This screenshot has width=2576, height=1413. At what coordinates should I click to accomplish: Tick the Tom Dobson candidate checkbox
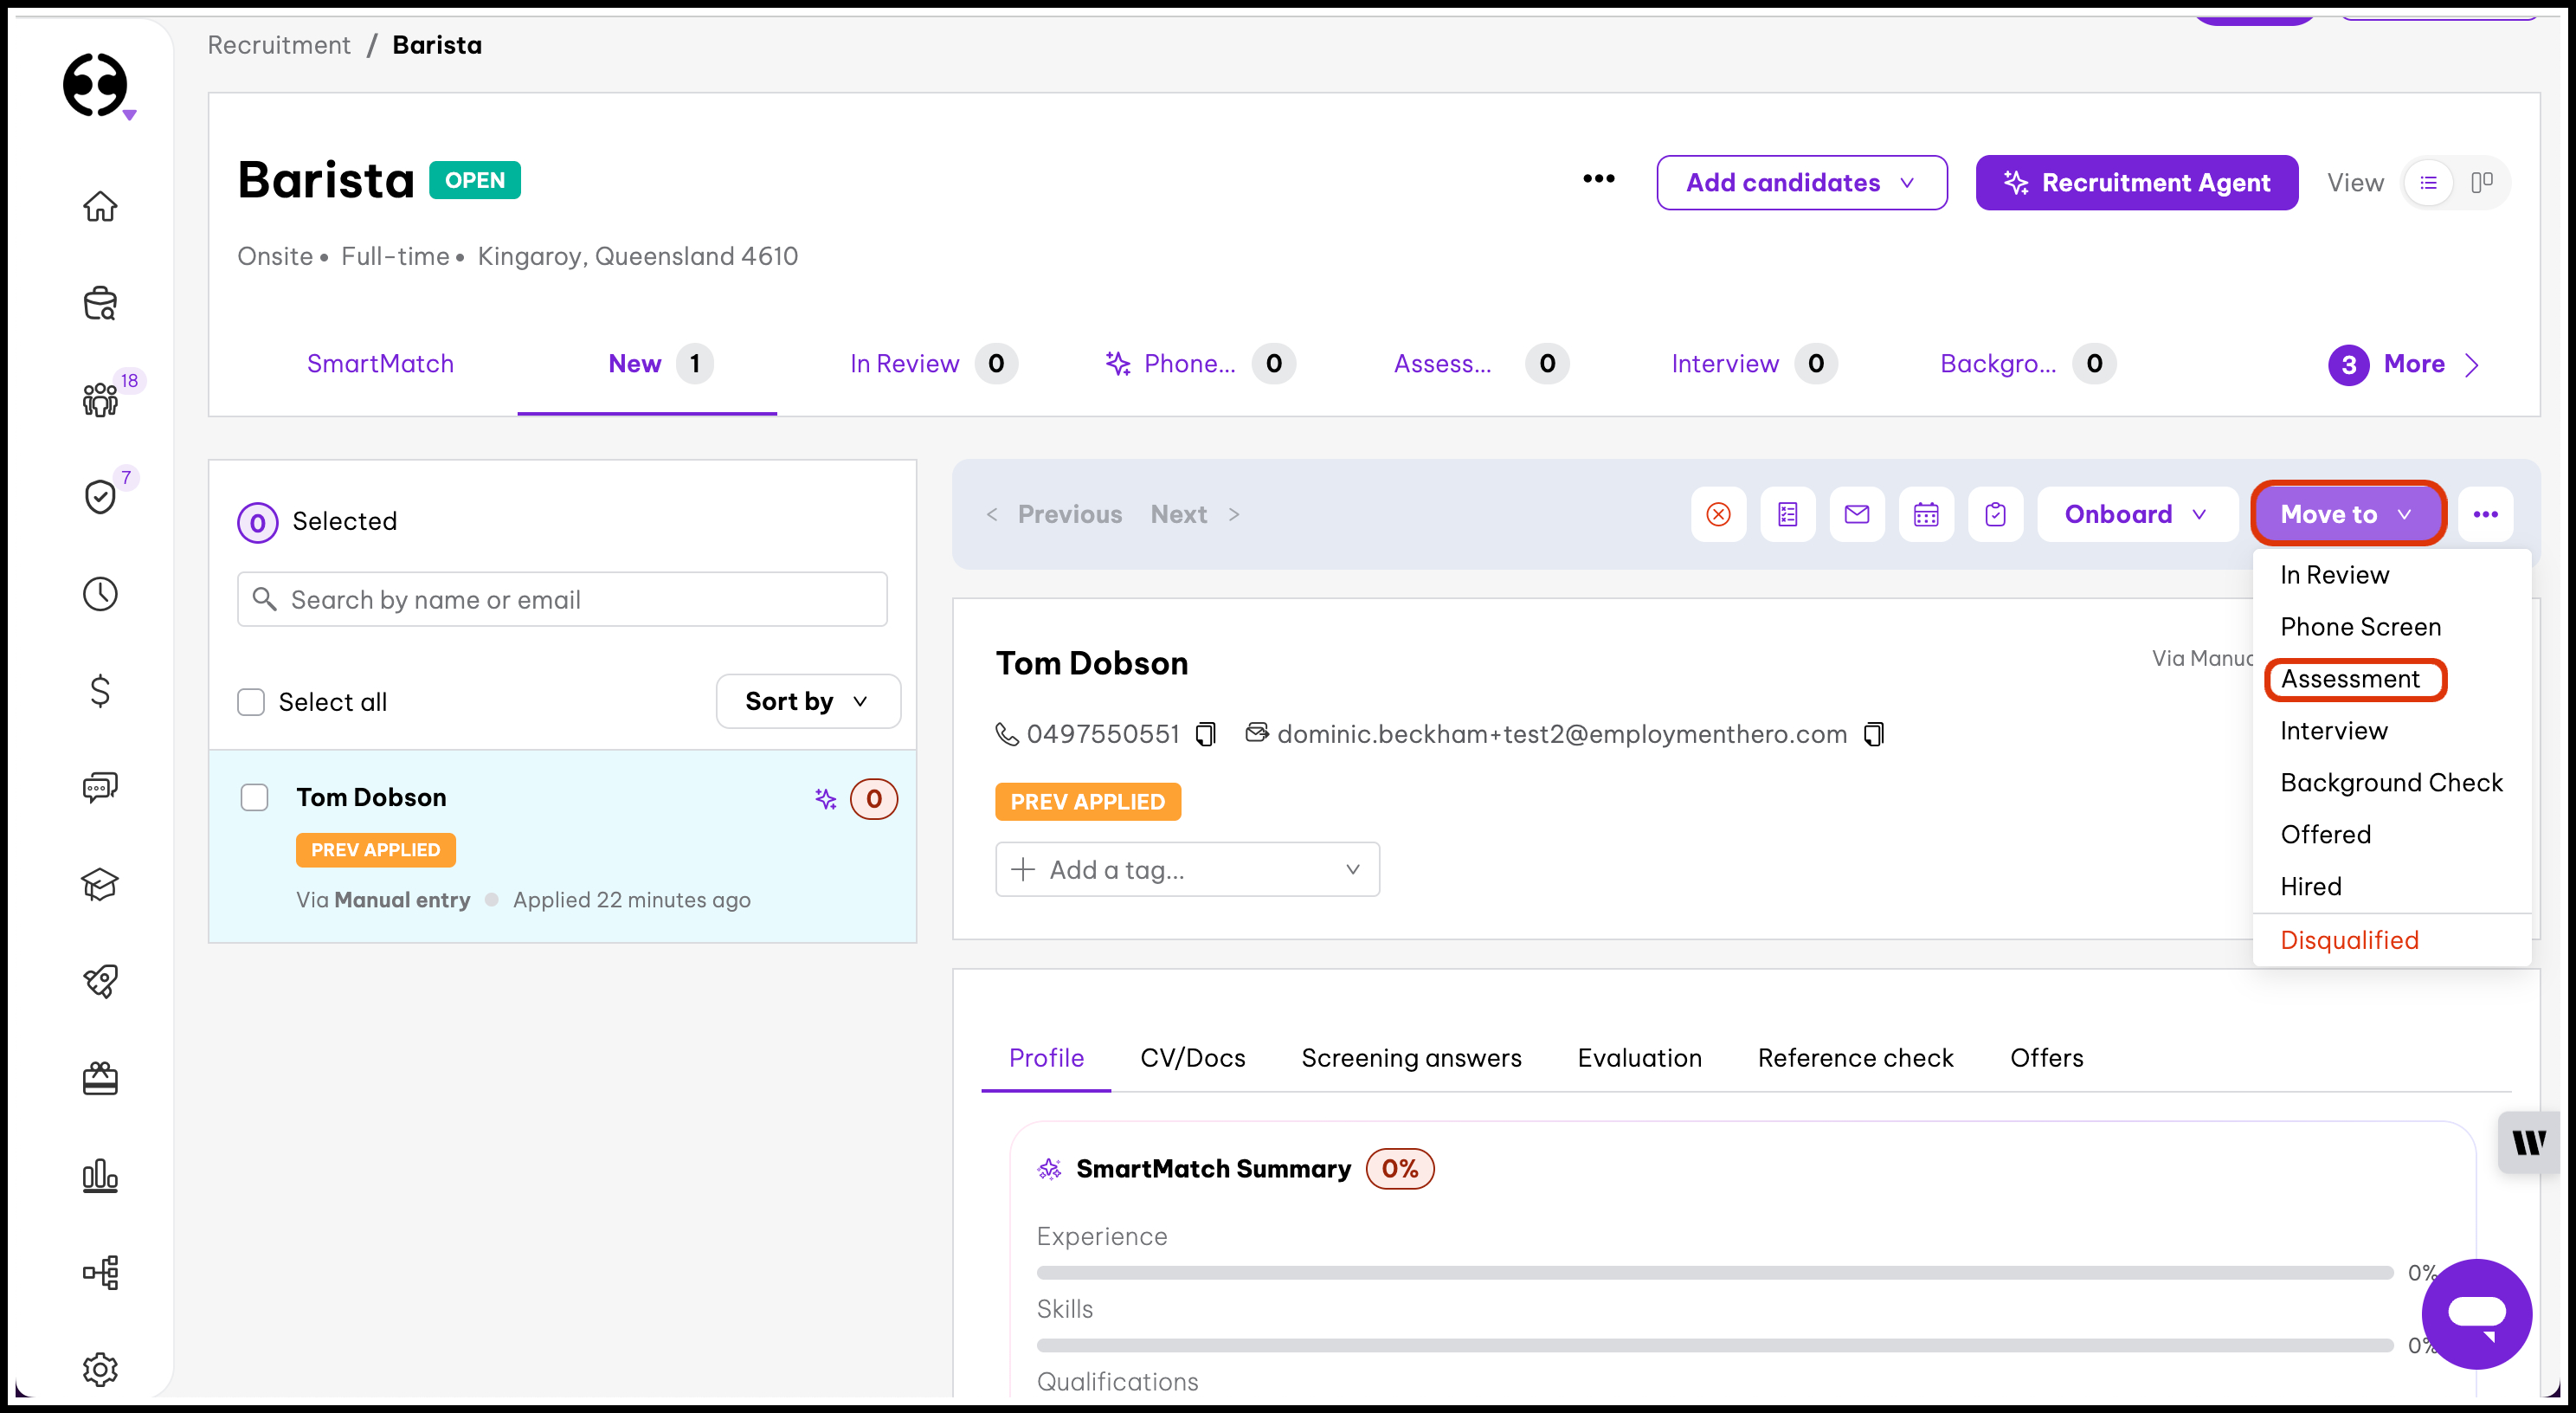(x=255, y=797)
